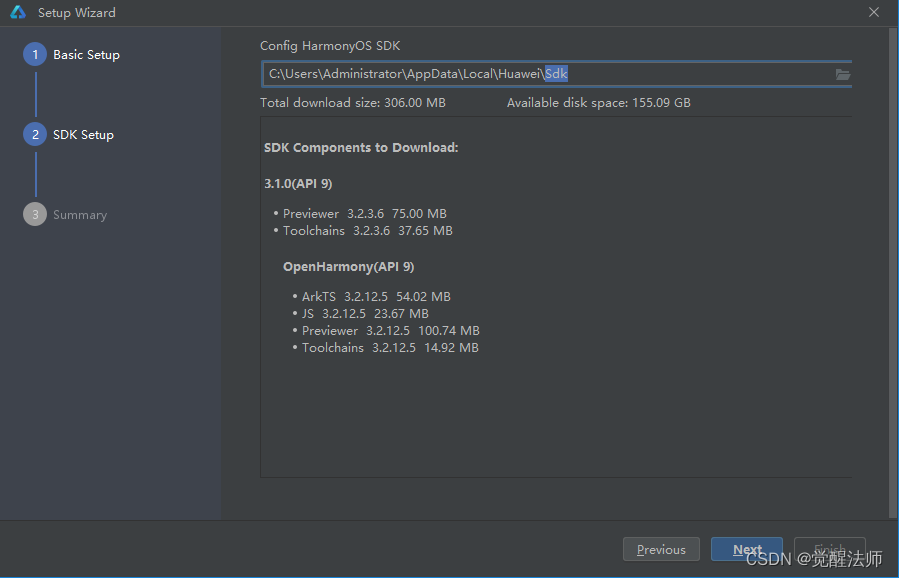Viewport: 899px width, 578px height.
Task: Click the Next button
Action: tap(746, 549)
